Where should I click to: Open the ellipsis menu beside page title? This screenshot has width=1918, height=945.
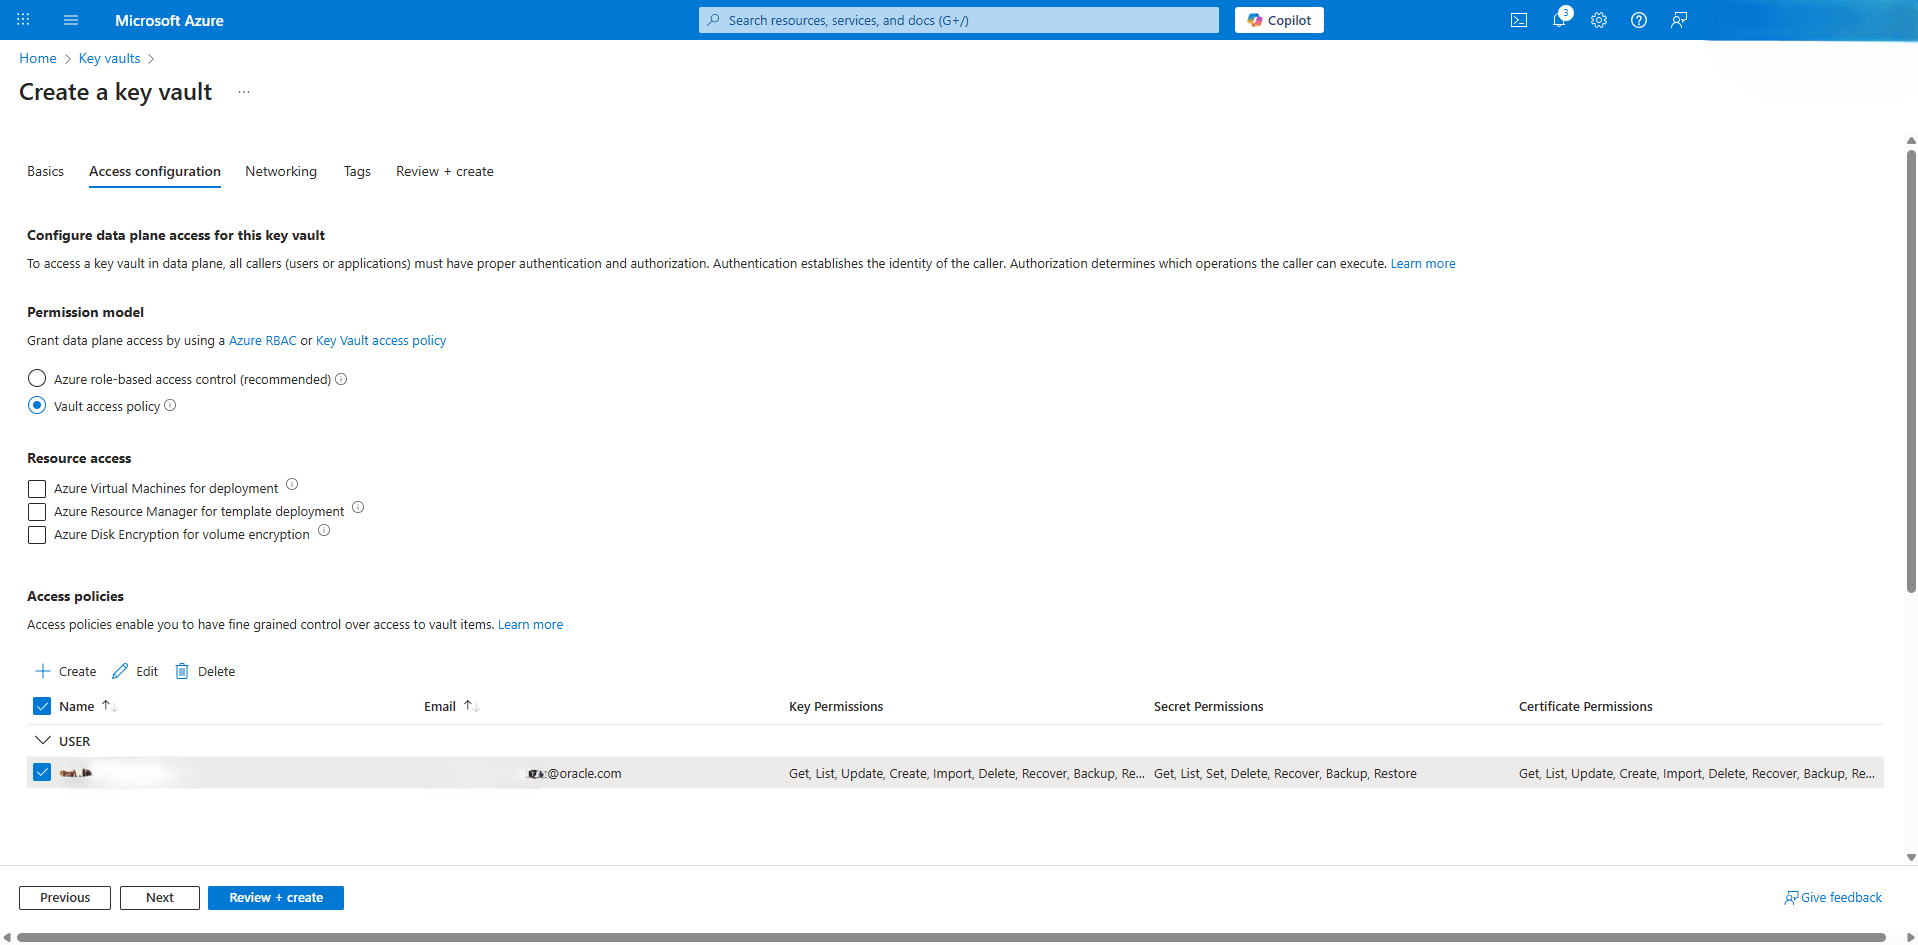pos(243,91)
